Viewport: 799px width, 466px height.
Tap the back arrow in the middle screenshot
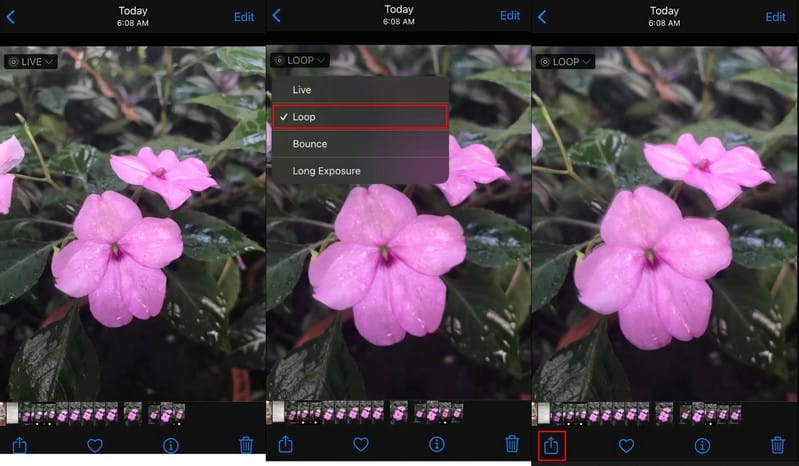coord(276,16)
